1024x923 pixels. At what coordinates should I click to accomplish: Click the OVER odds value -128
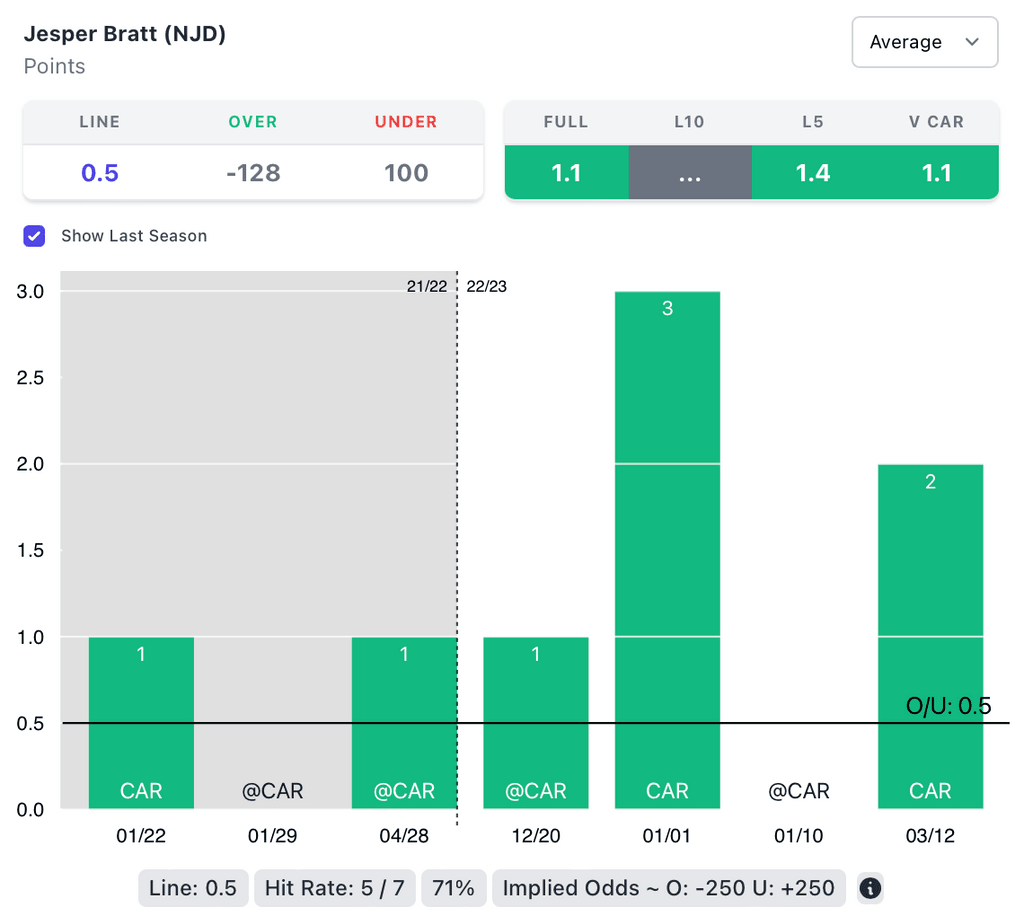[x=253, y=173]
